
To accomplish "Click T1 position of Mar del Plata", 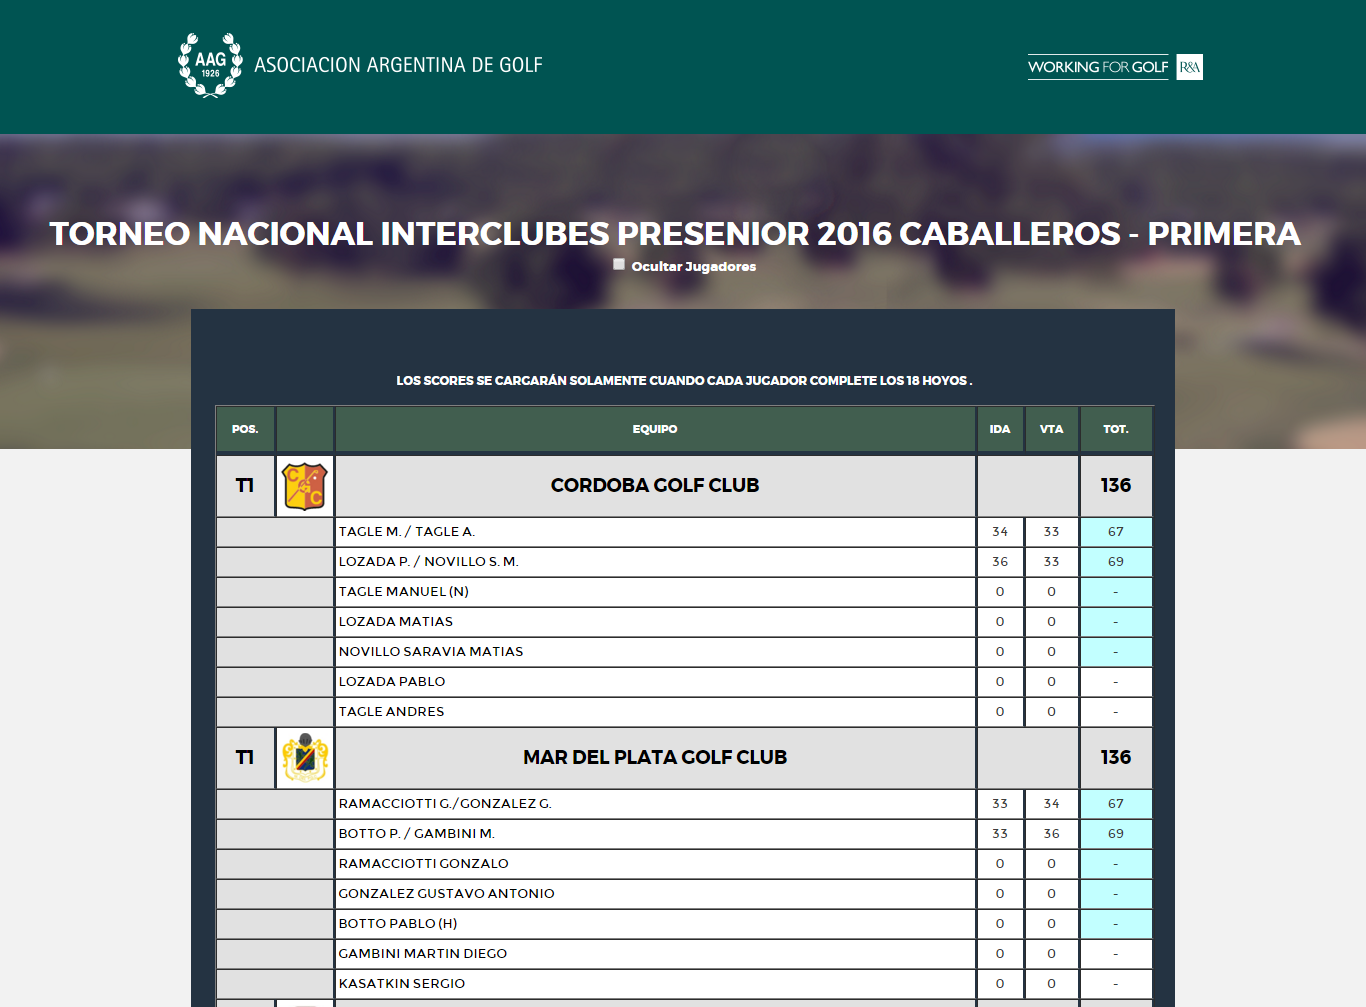I will 245,758.
